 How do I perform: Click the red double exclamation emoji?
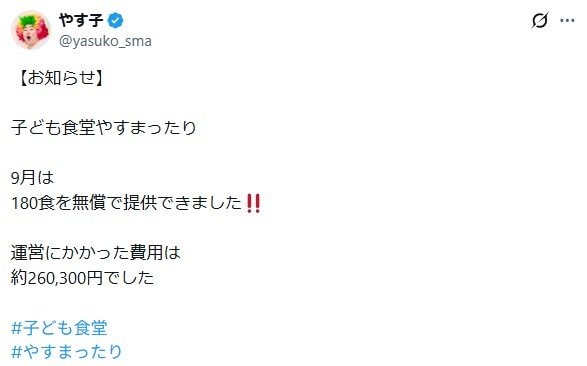coord(253,203)
